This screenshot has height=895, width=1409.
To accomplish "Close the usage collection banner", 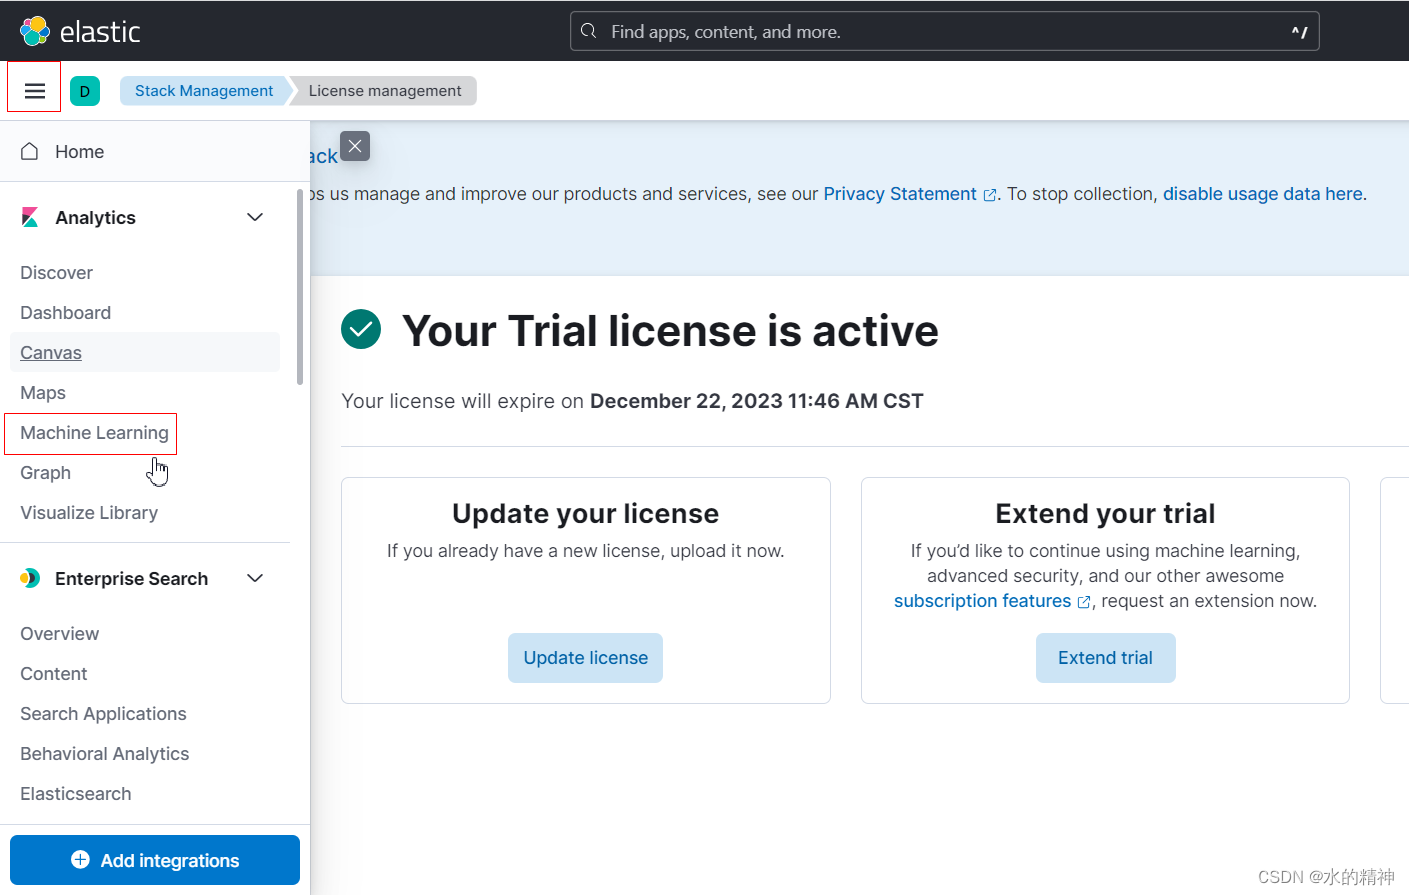I will tap(355, 146).
